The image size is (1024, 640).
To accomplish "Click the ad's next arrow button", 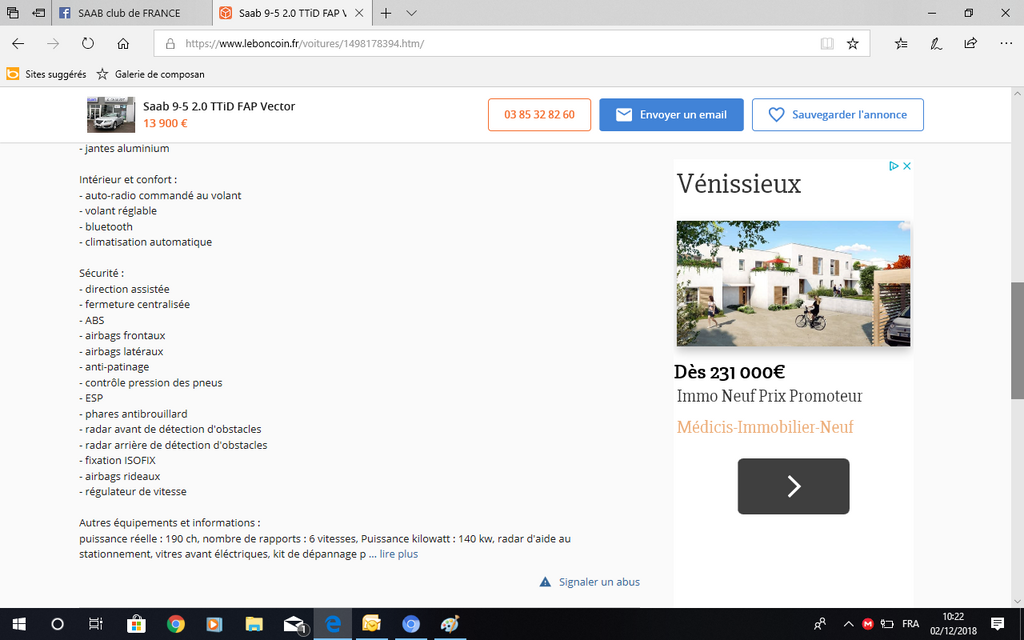I will tap(793, 487).
